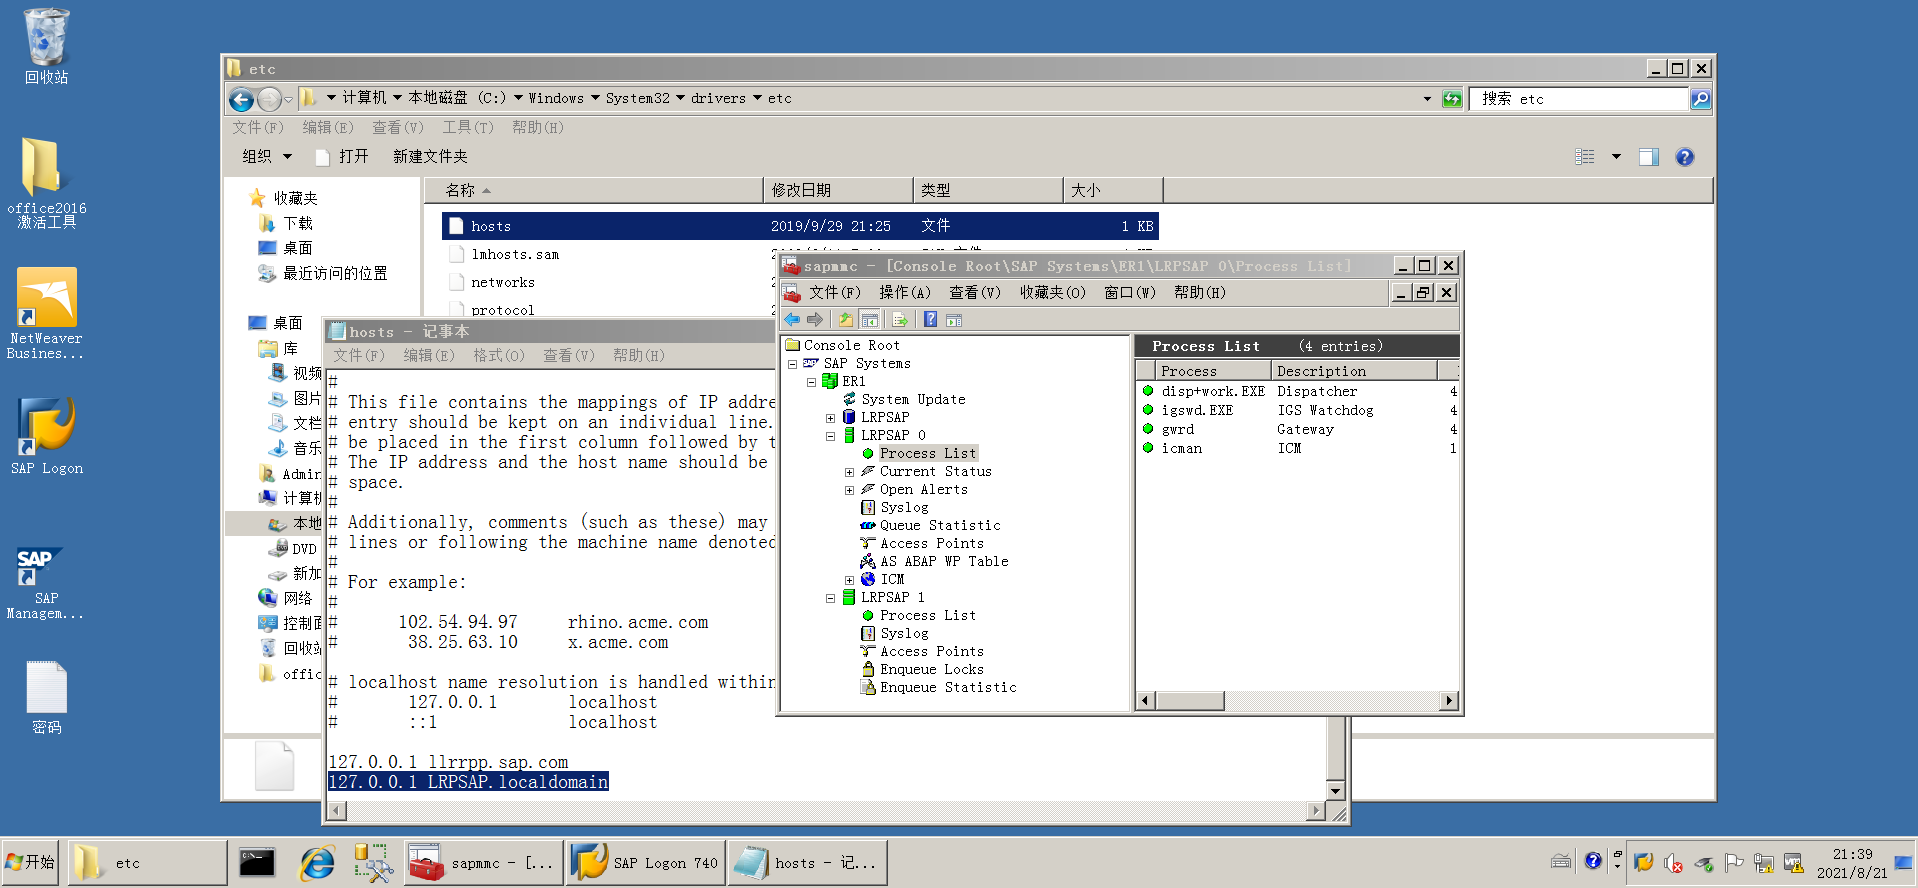Open SAP Management Console desktop shortcut
The image size is (1918, 888).
pyautogui.click(x=46, y=583)
